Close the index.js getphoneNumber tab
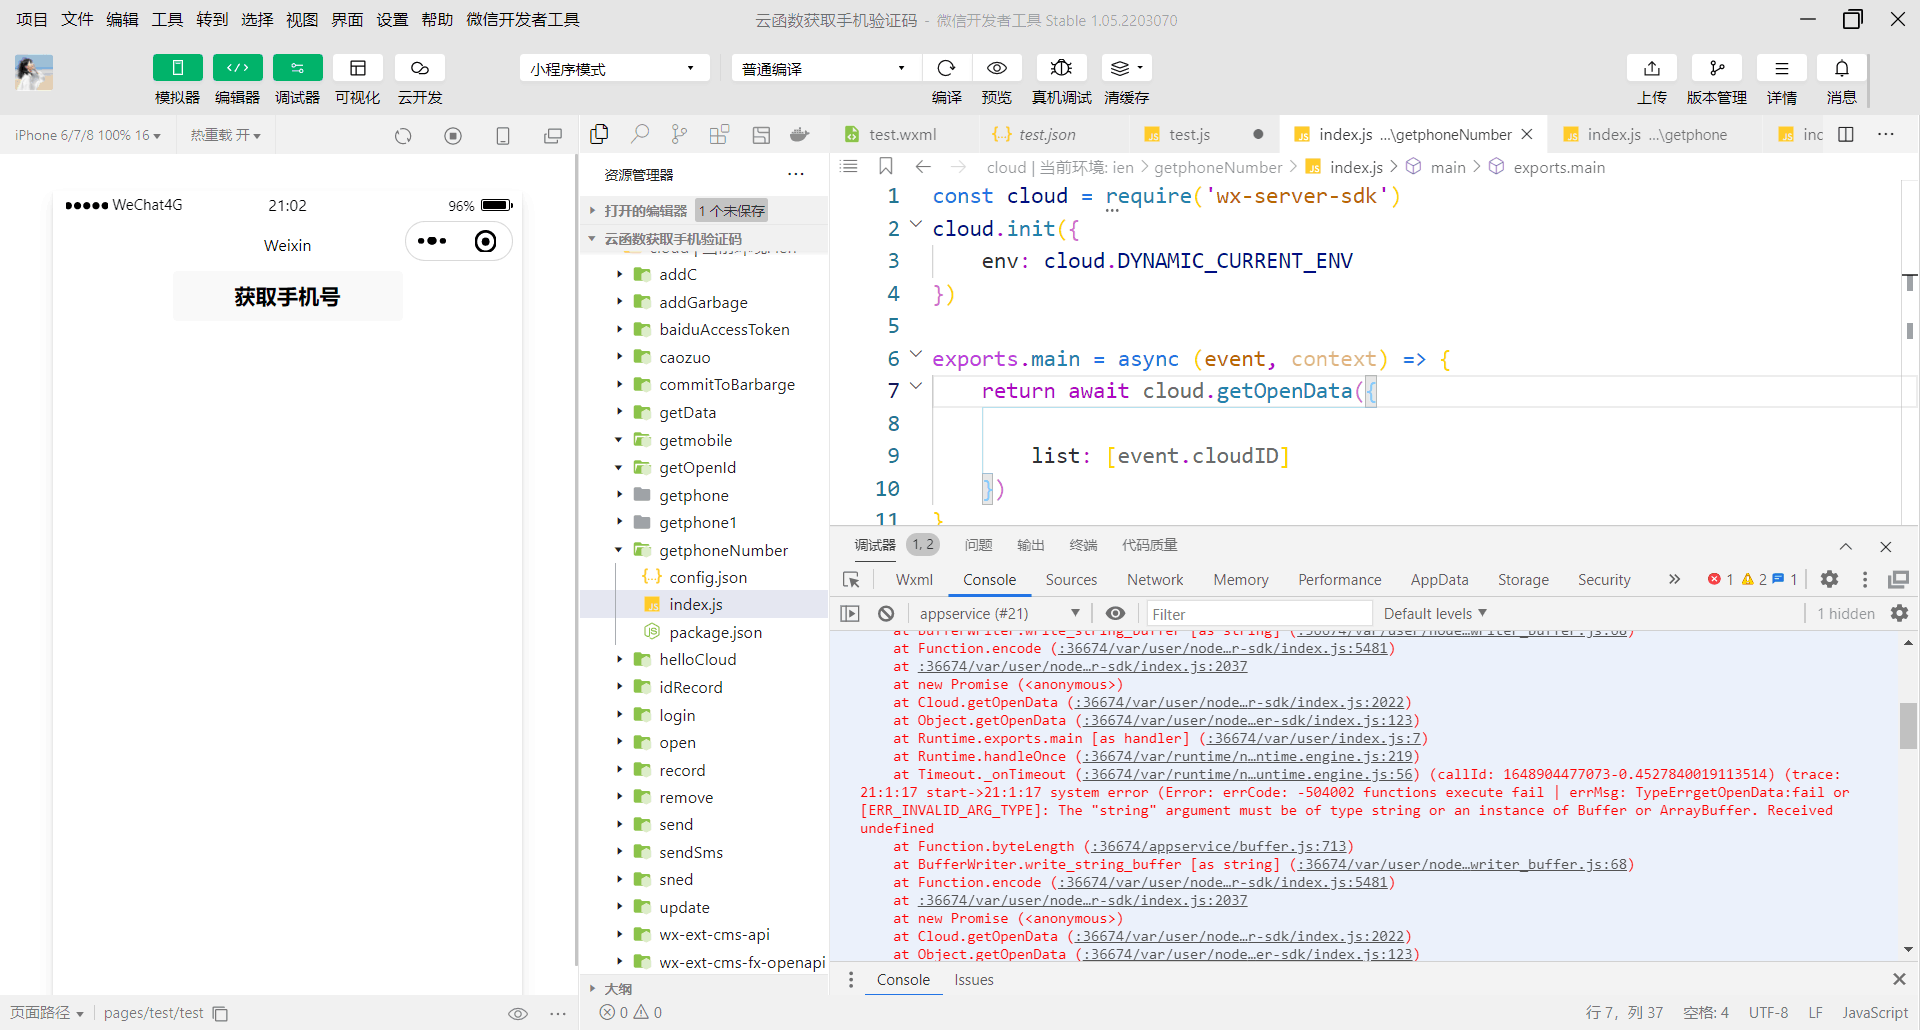Image resolution: width=1920 pixels, height=1030 pixels. click(x=1527, y=134)
